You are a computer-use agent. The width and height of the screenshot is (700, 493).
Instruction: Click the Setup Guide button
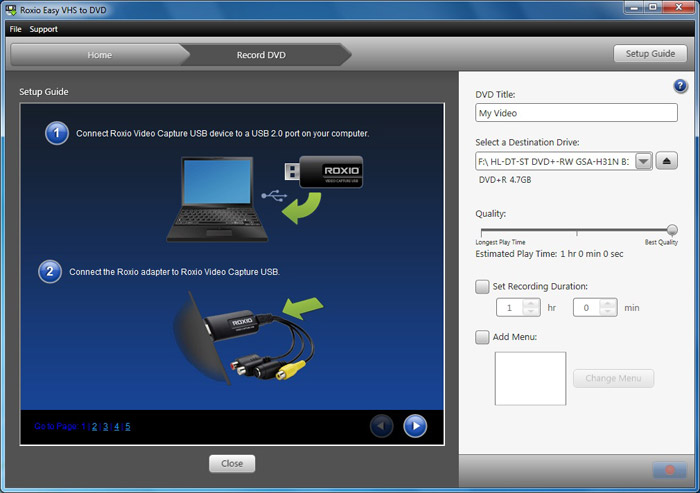point(650,54)
